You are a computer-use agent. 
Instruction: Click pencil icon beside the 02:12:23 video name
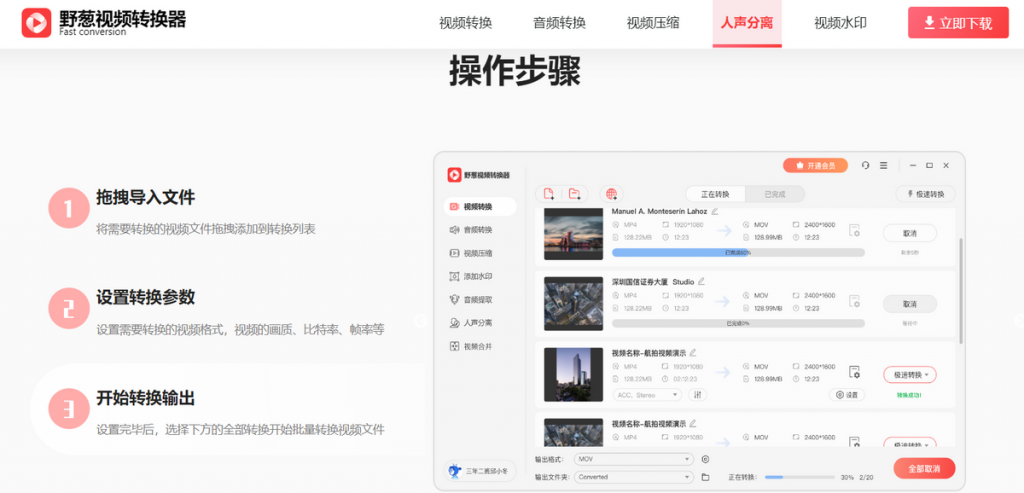(693, 353)
